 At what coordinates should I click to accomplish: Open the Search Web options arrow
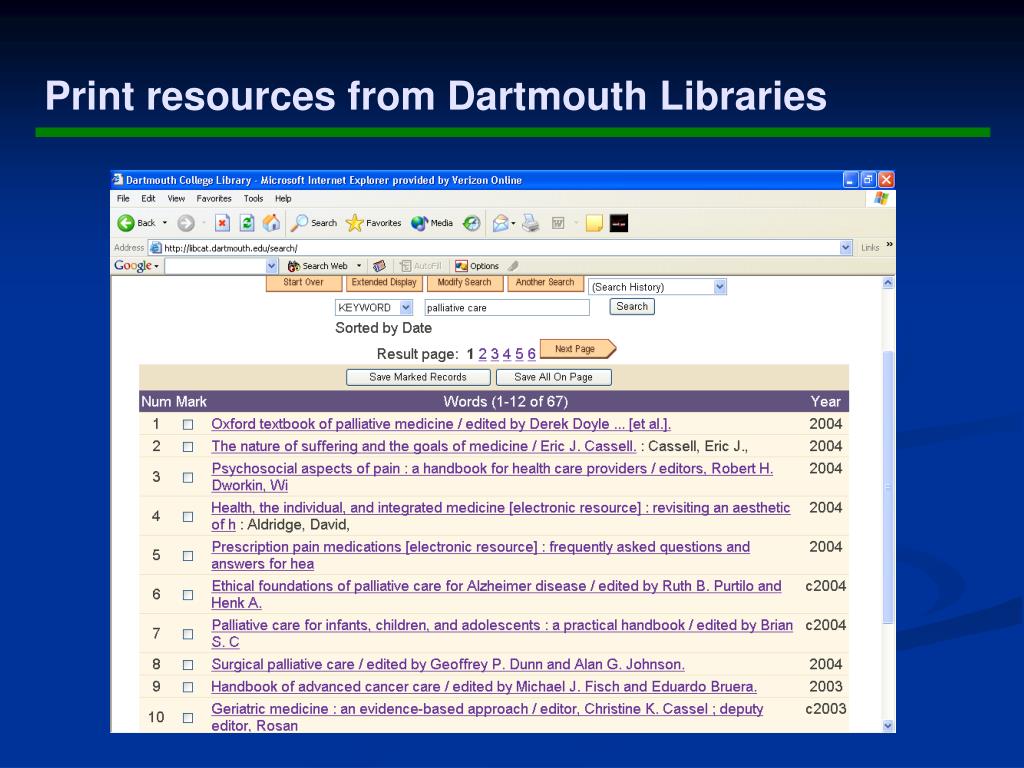(359, 266)
